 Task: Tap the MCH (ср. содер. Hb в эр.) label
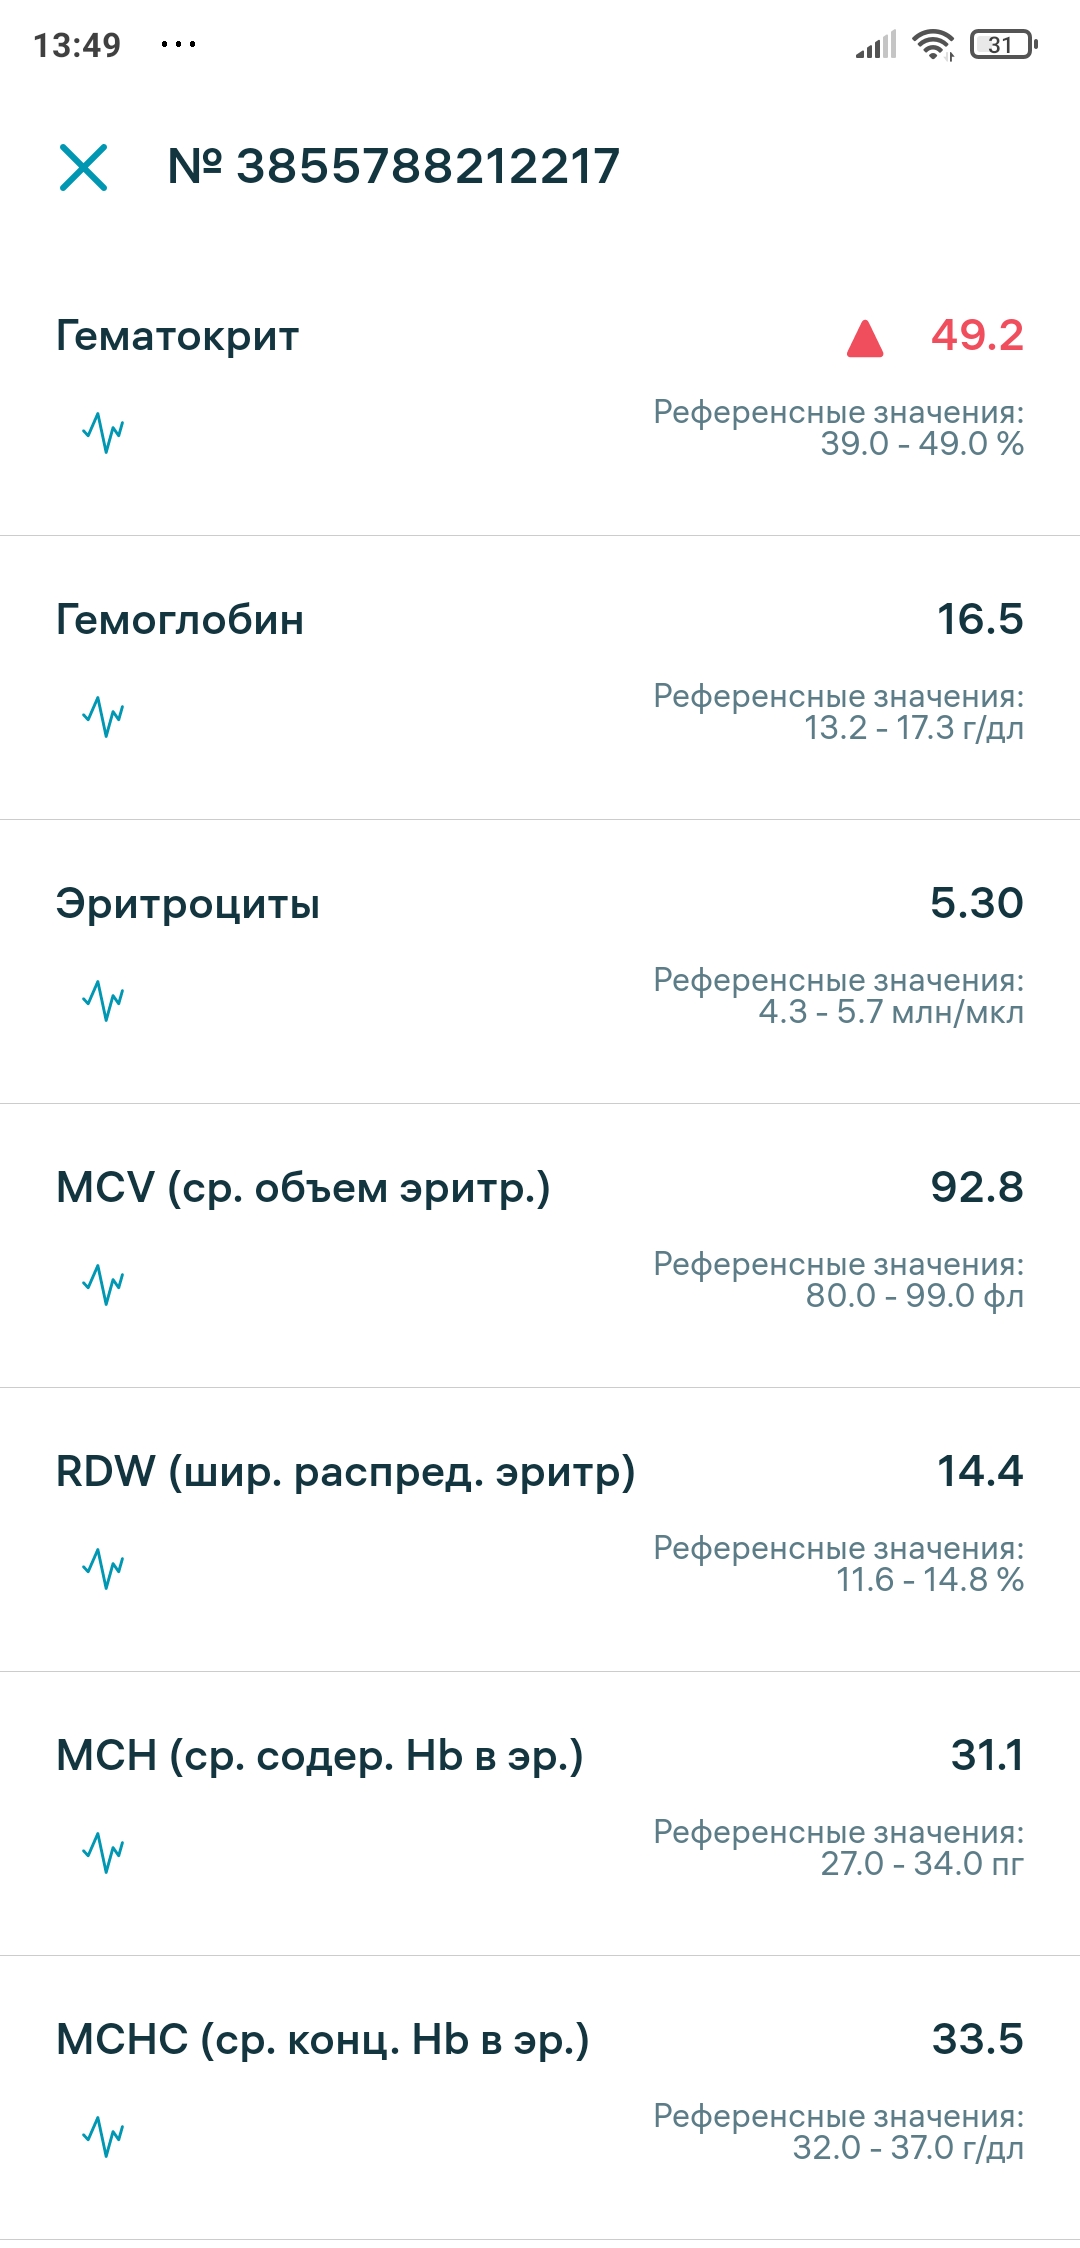point(320,1756)
